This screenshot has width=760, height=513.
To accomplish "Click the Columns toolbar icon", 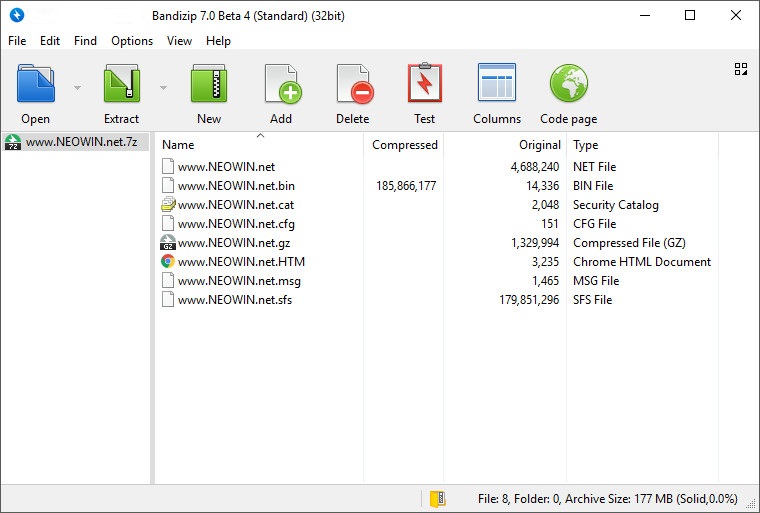I will (x=497, y=82).
